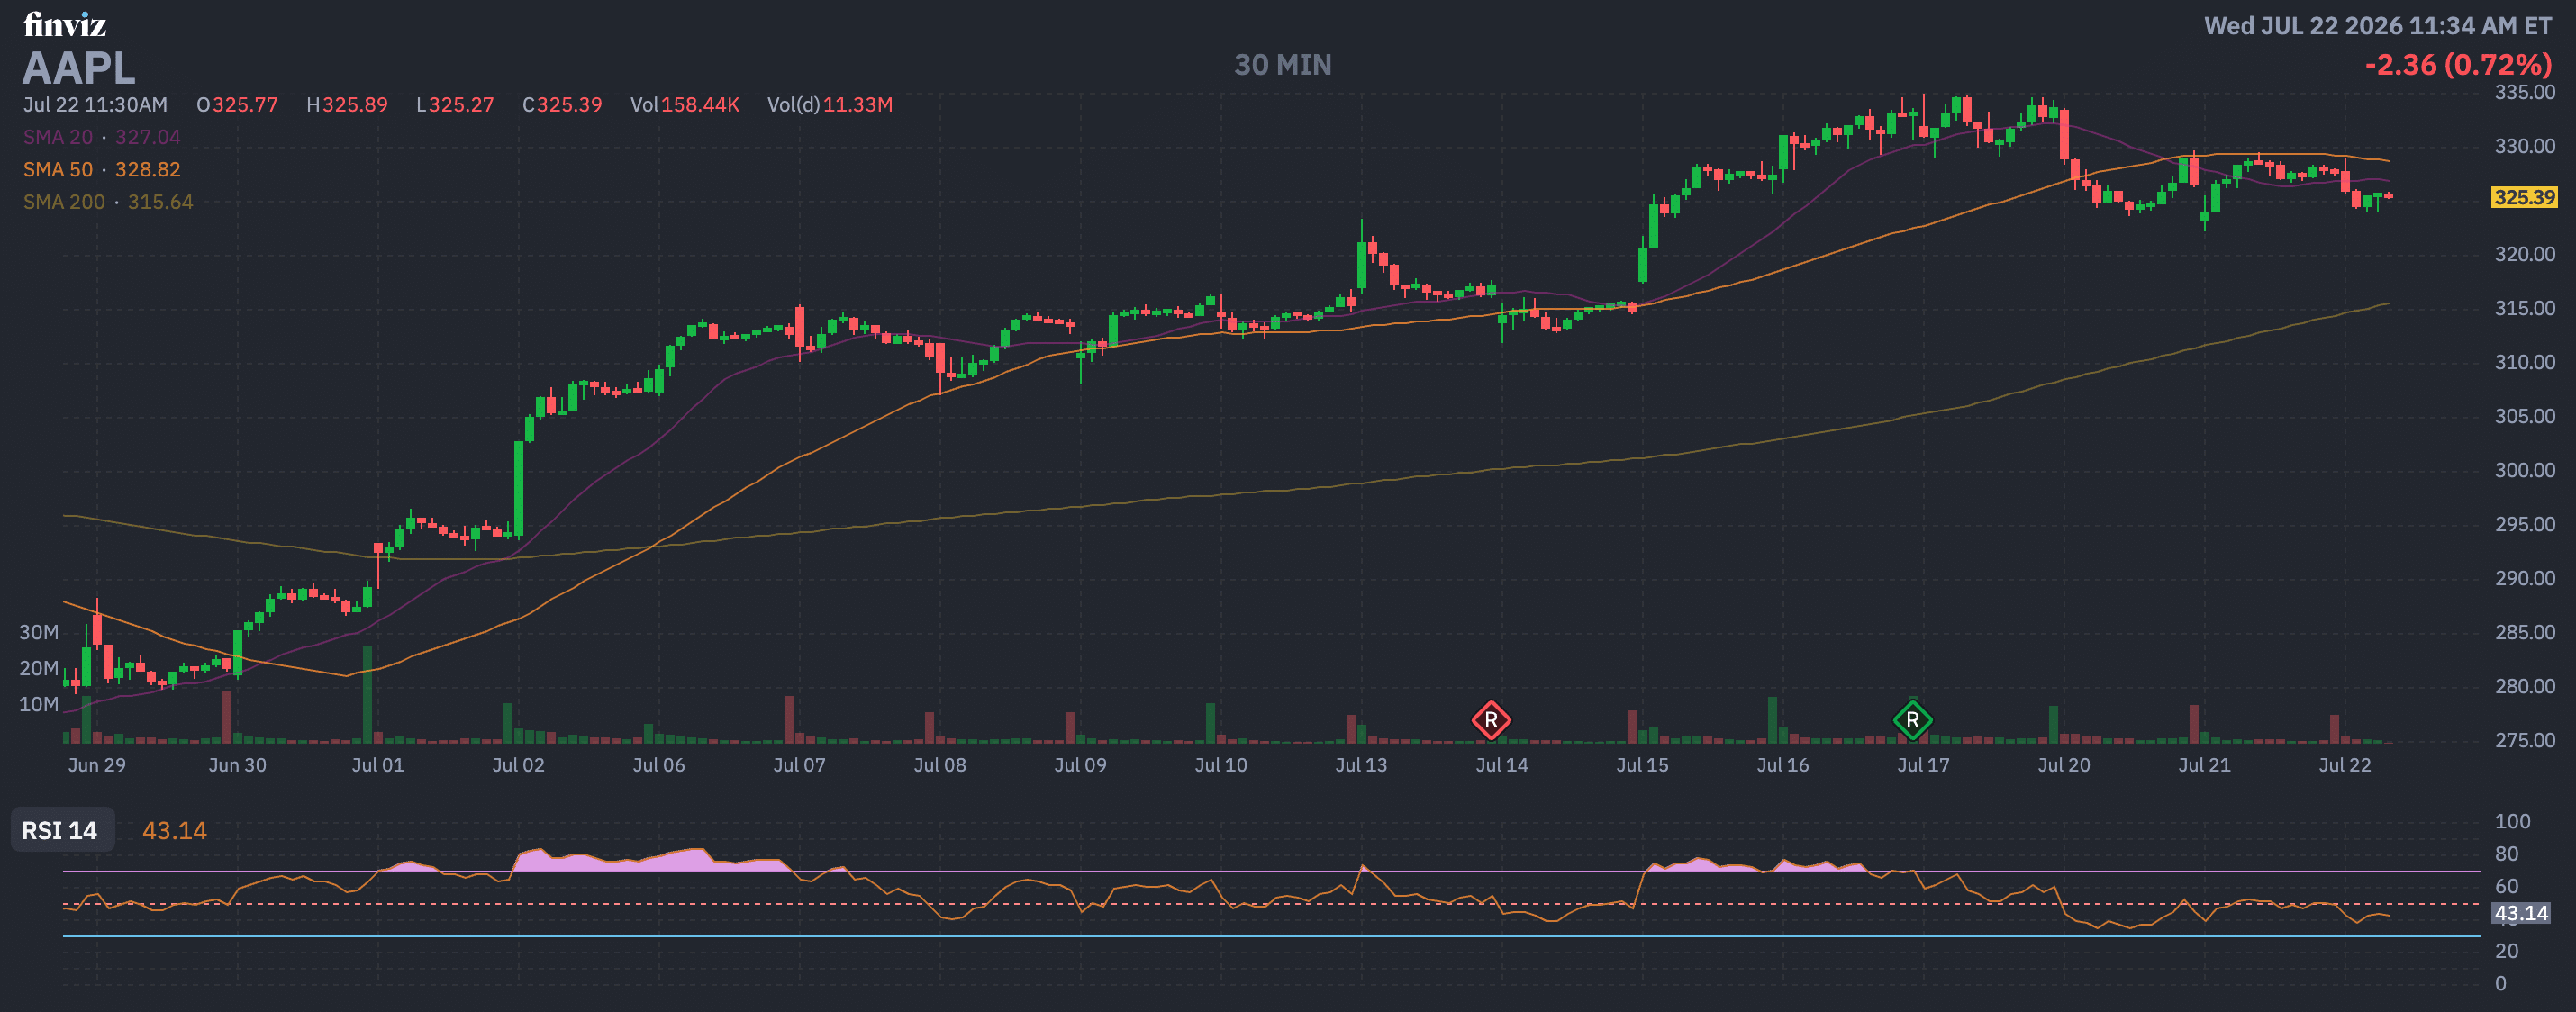The width and height of the screenshot is (2576, 1012).
Task: Open the red R earnings marker
Action: coord(1490,720)
